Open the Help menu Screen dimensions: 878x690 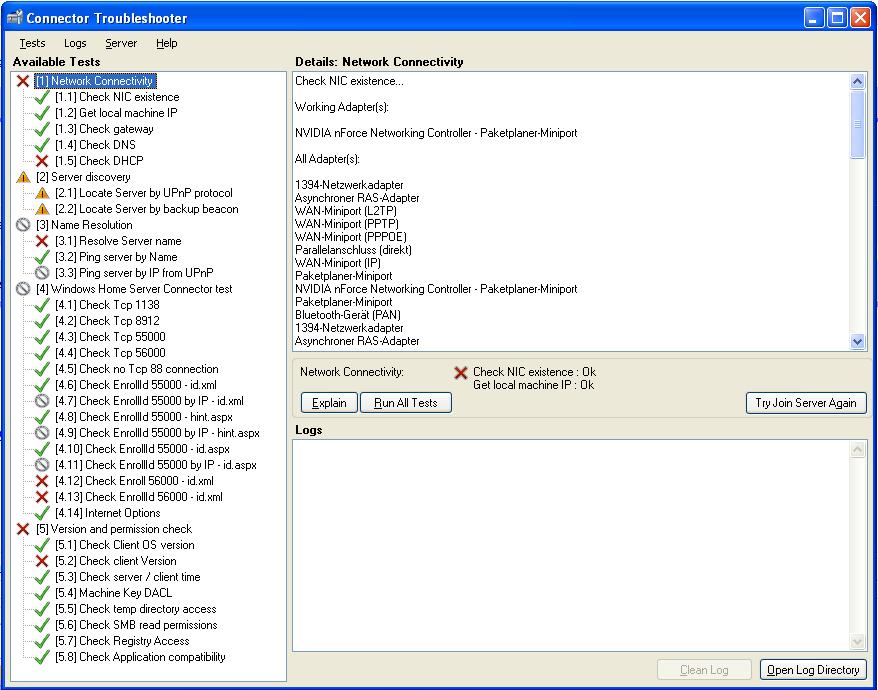[x=166, y=43]
